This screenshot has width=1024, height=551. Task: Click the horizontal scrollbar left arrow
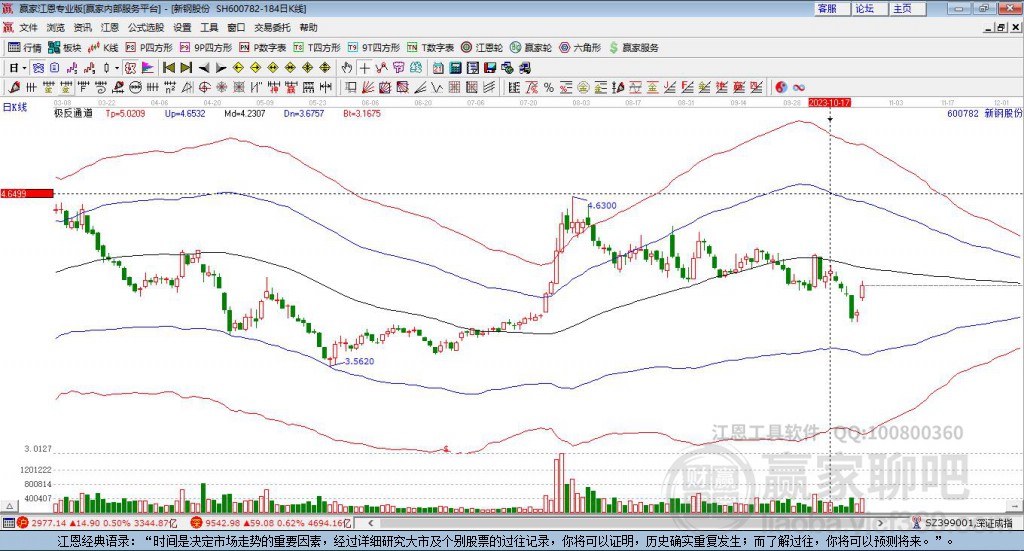pyautogui.click(x=371, y=523)
